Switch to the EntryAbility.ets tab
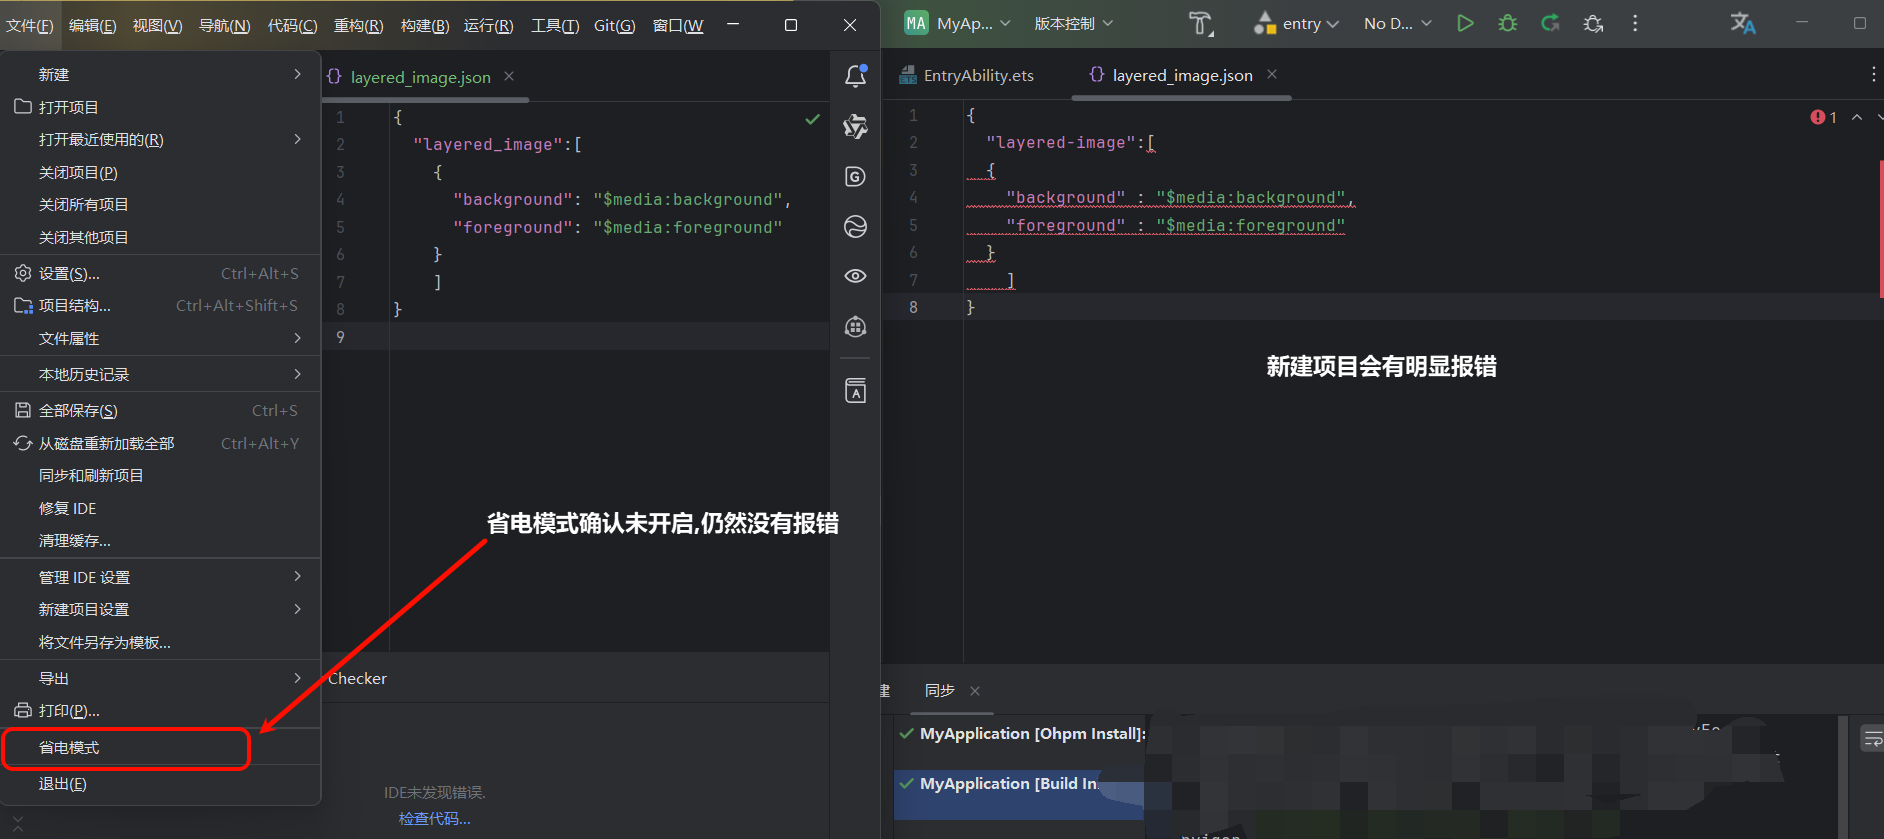 (978, 75)
